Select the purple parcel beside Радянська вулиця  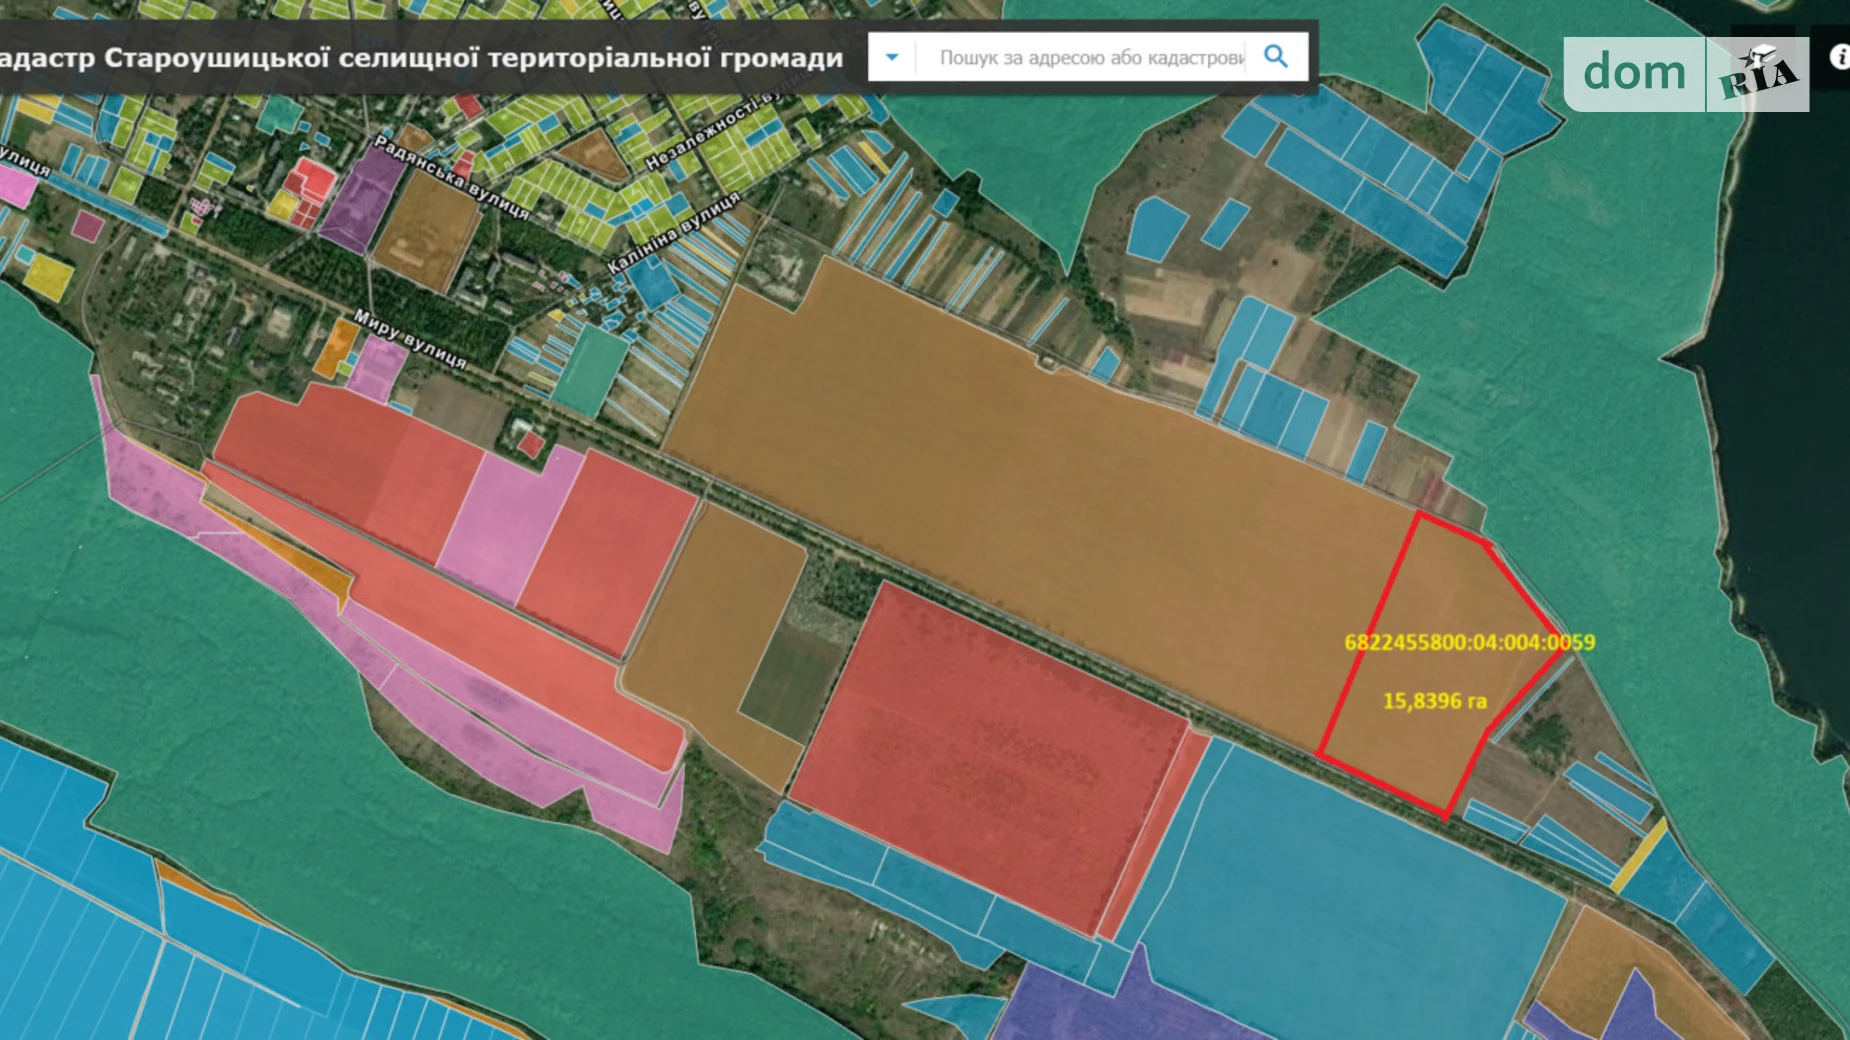click(x=362, y=200)
